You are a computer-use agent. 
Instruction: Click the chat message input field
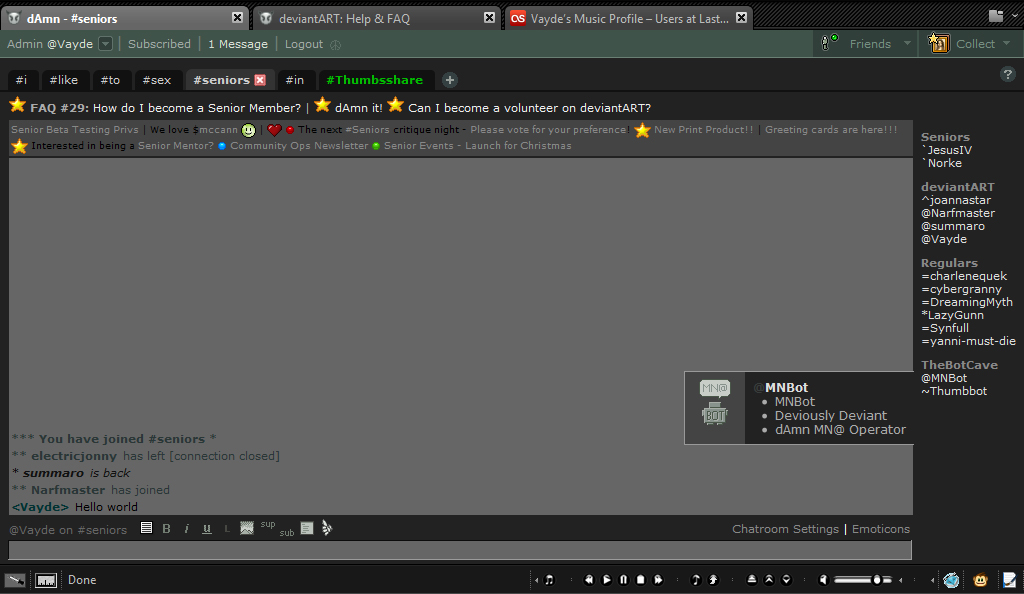[460, 550]
